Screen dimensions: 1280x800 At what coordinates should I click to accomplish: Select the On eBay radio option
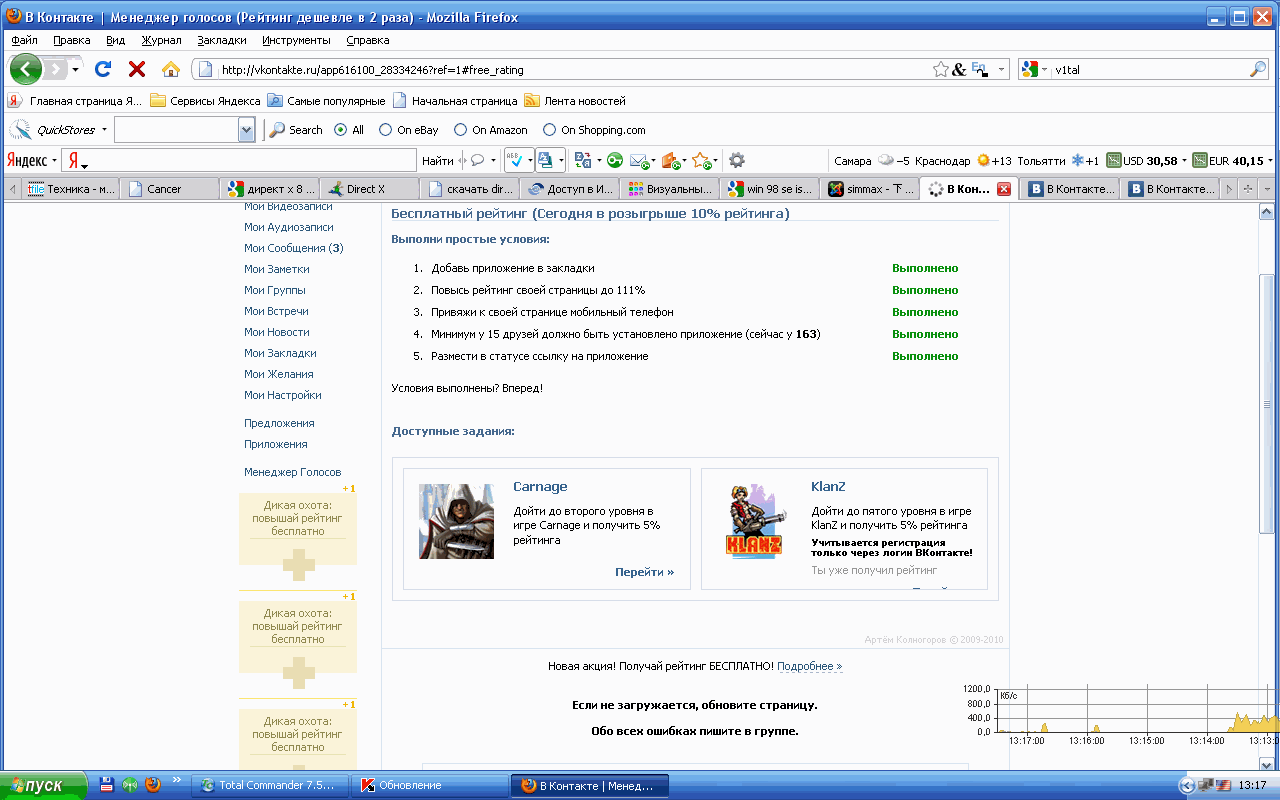tap(385, 130)
